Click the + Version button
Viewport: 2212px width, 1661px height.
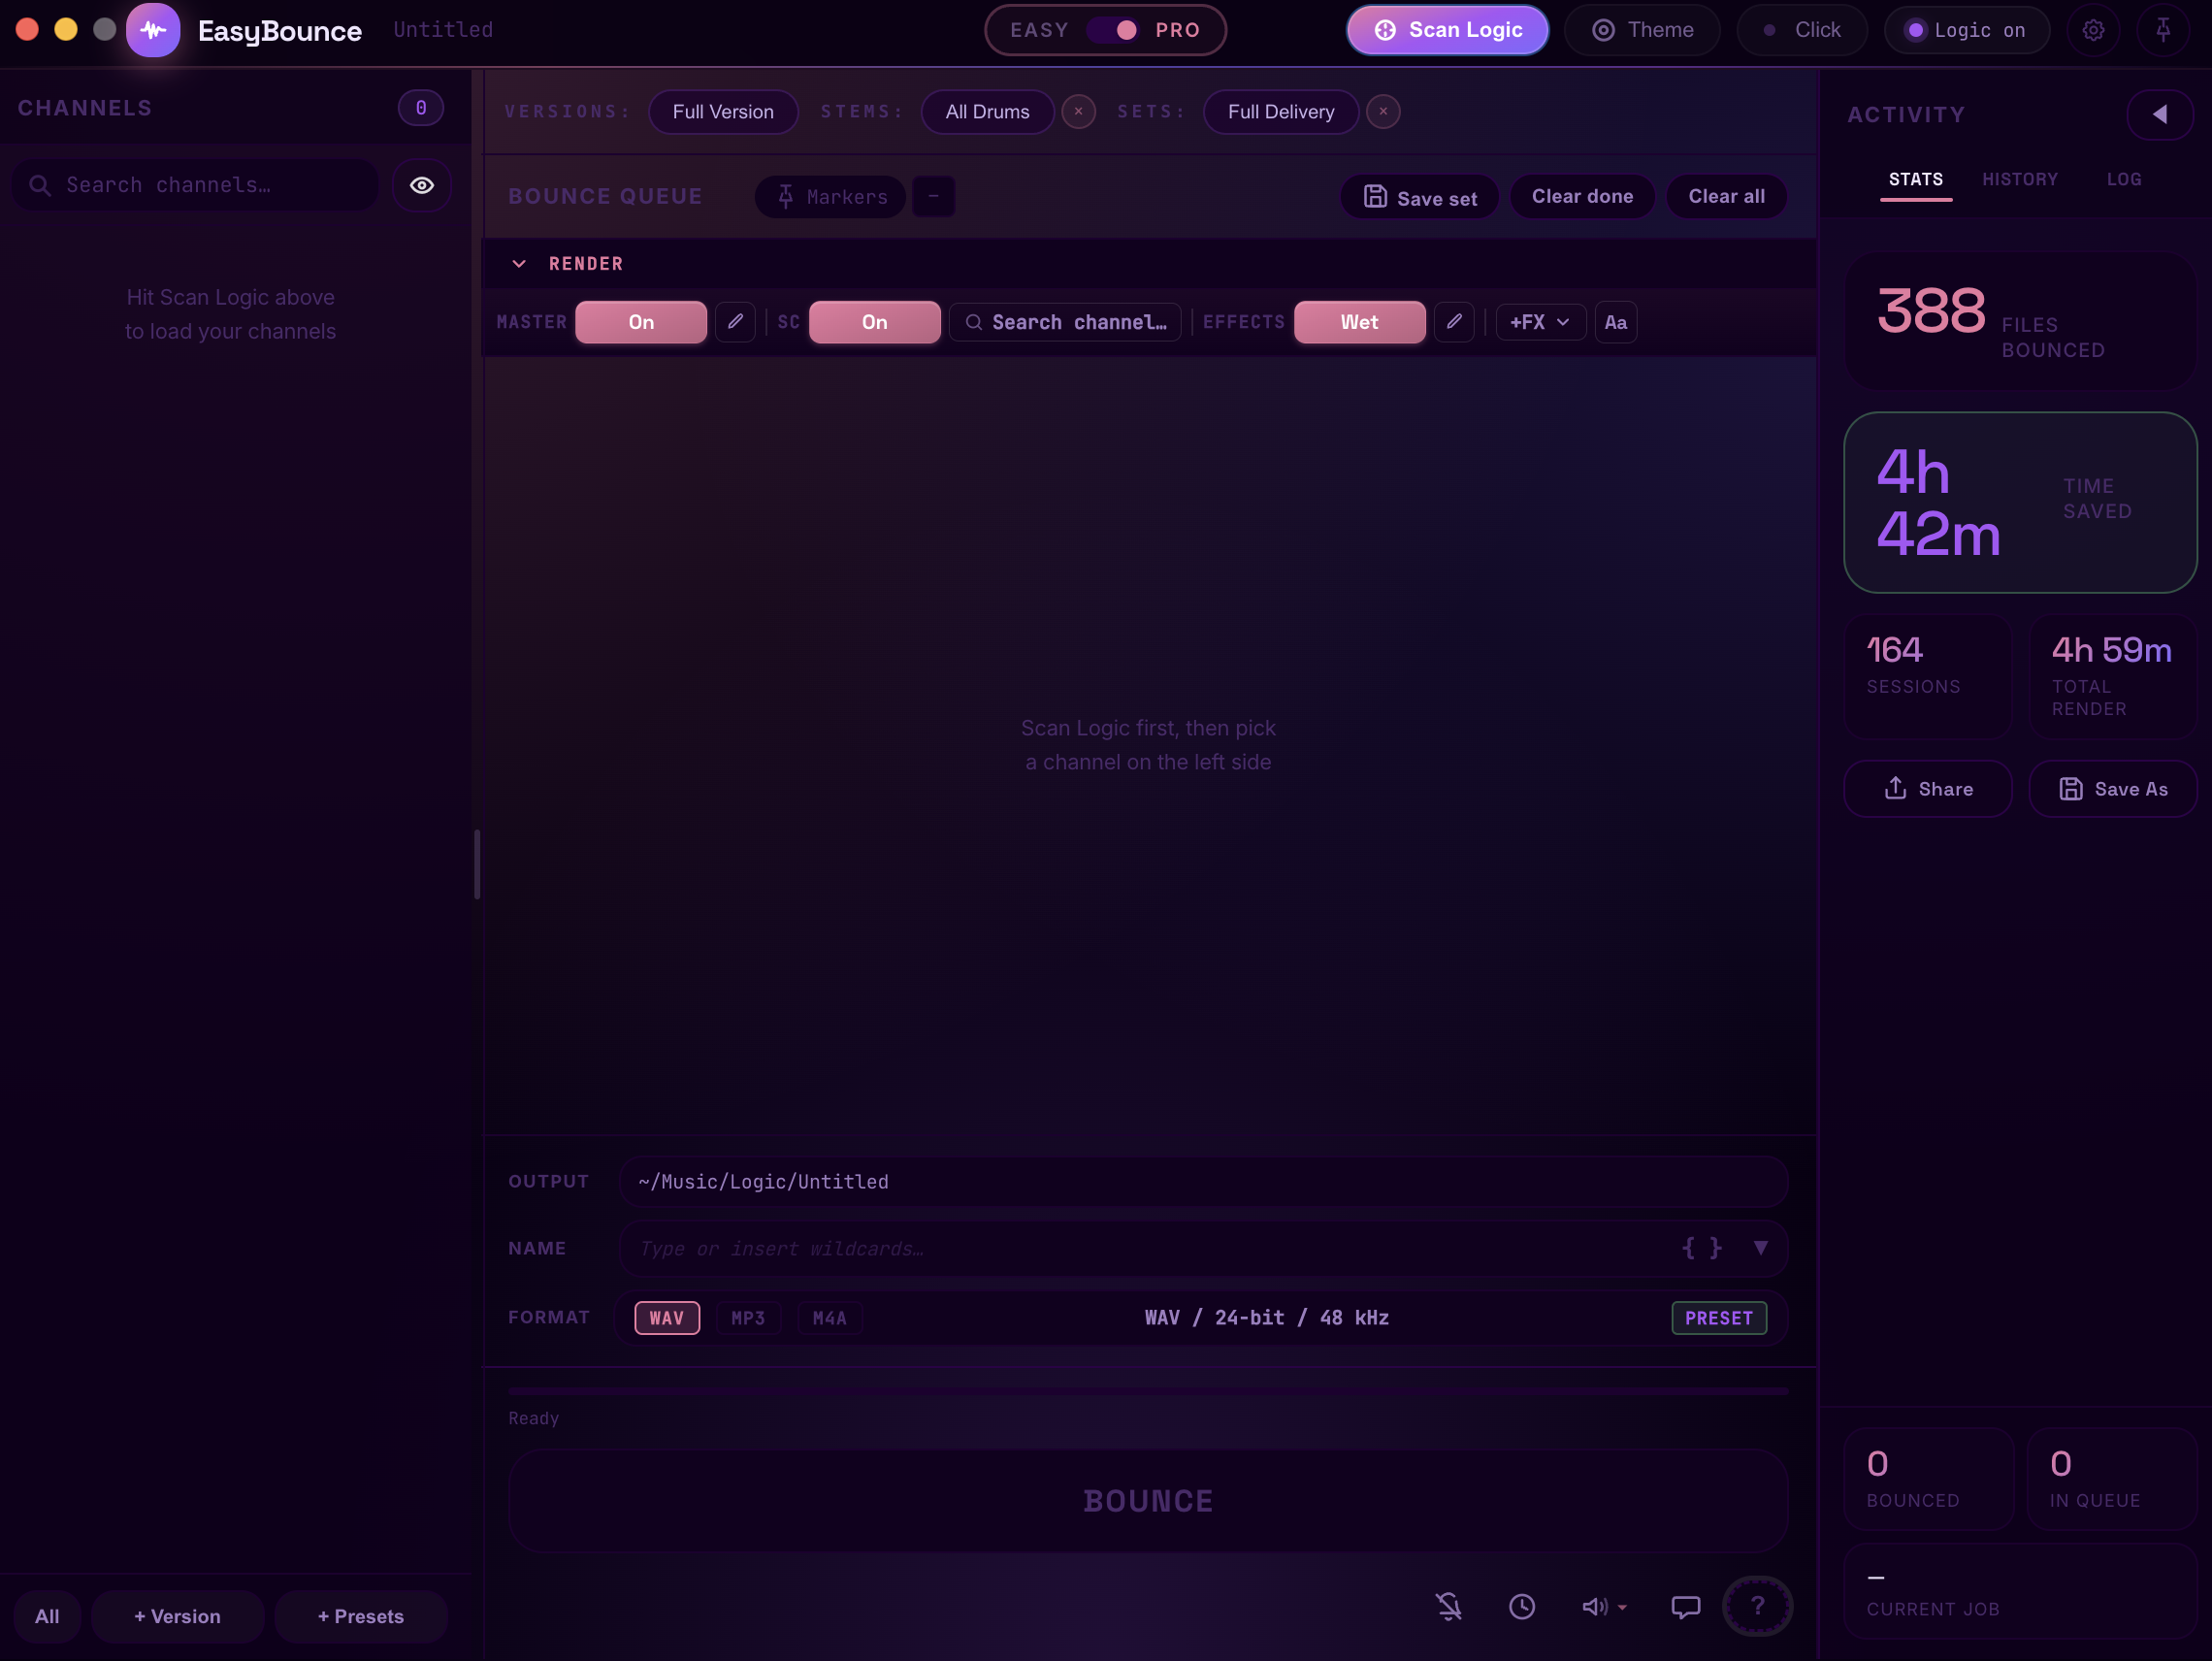pyautogui.click(x=177, y=1616)
